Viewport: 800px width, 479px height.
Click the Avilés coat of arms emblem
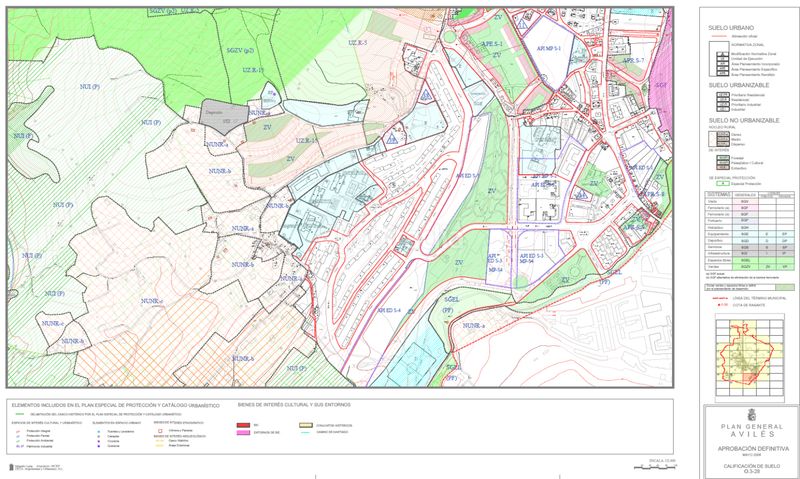752,414
